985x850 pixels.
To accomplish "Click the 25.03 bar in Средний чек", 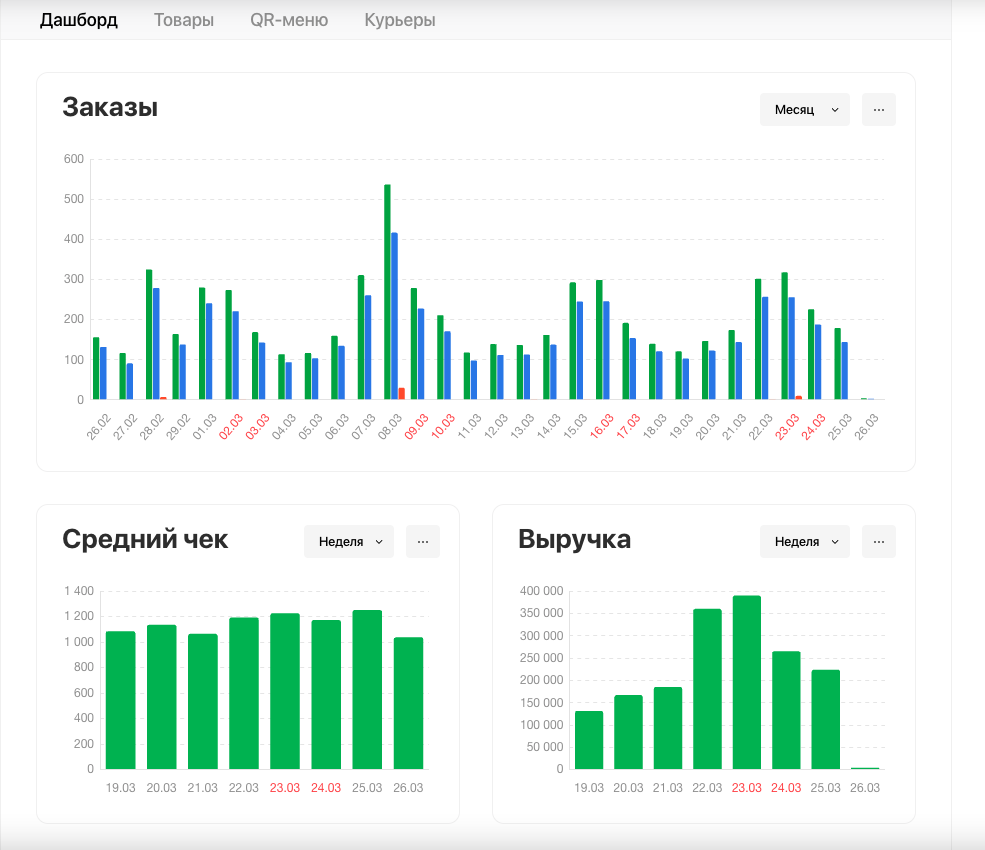I will (x=367, y=690).
